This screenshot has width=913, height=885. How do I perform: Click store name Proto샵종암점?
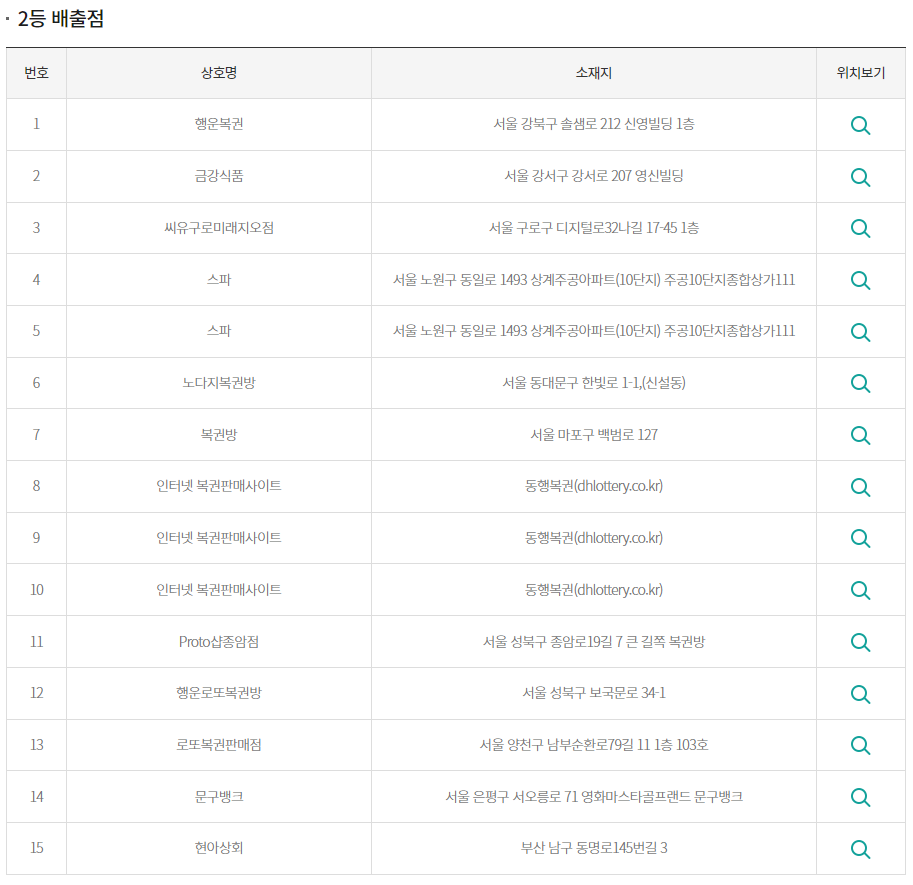pyautogui.click(x=219, y=642)
